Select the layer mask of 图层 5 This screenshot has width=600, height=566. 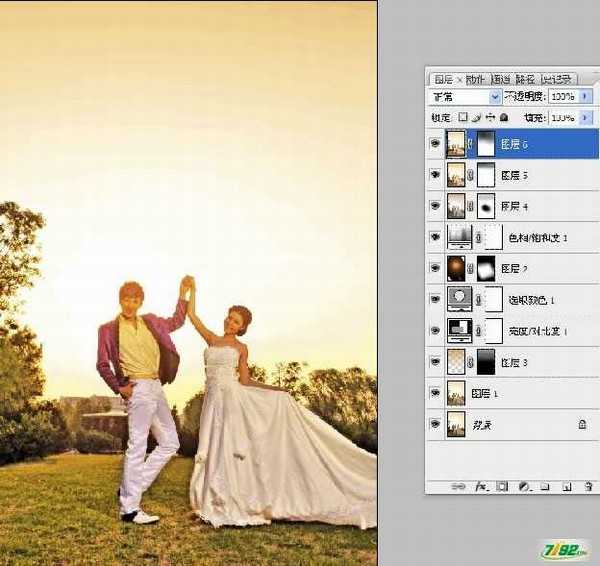pos(486,175)
